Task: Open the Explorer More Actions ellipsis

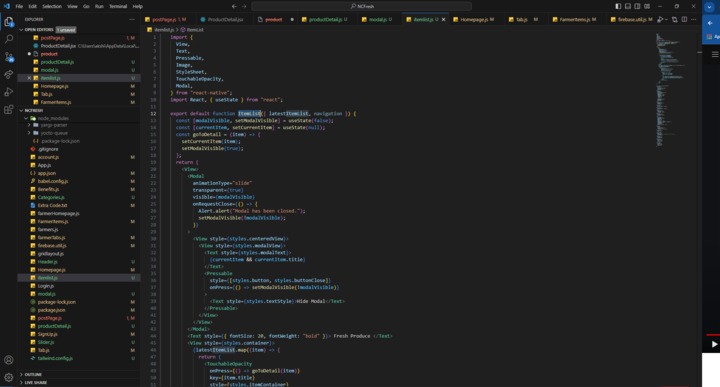Action: pos(132,19)
